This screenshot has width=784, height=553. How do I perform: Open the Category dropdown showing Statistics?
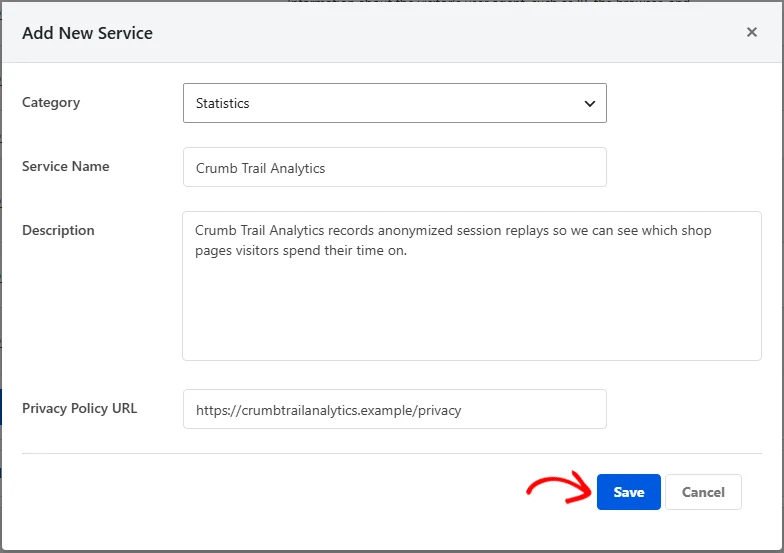tap(394, 103)
